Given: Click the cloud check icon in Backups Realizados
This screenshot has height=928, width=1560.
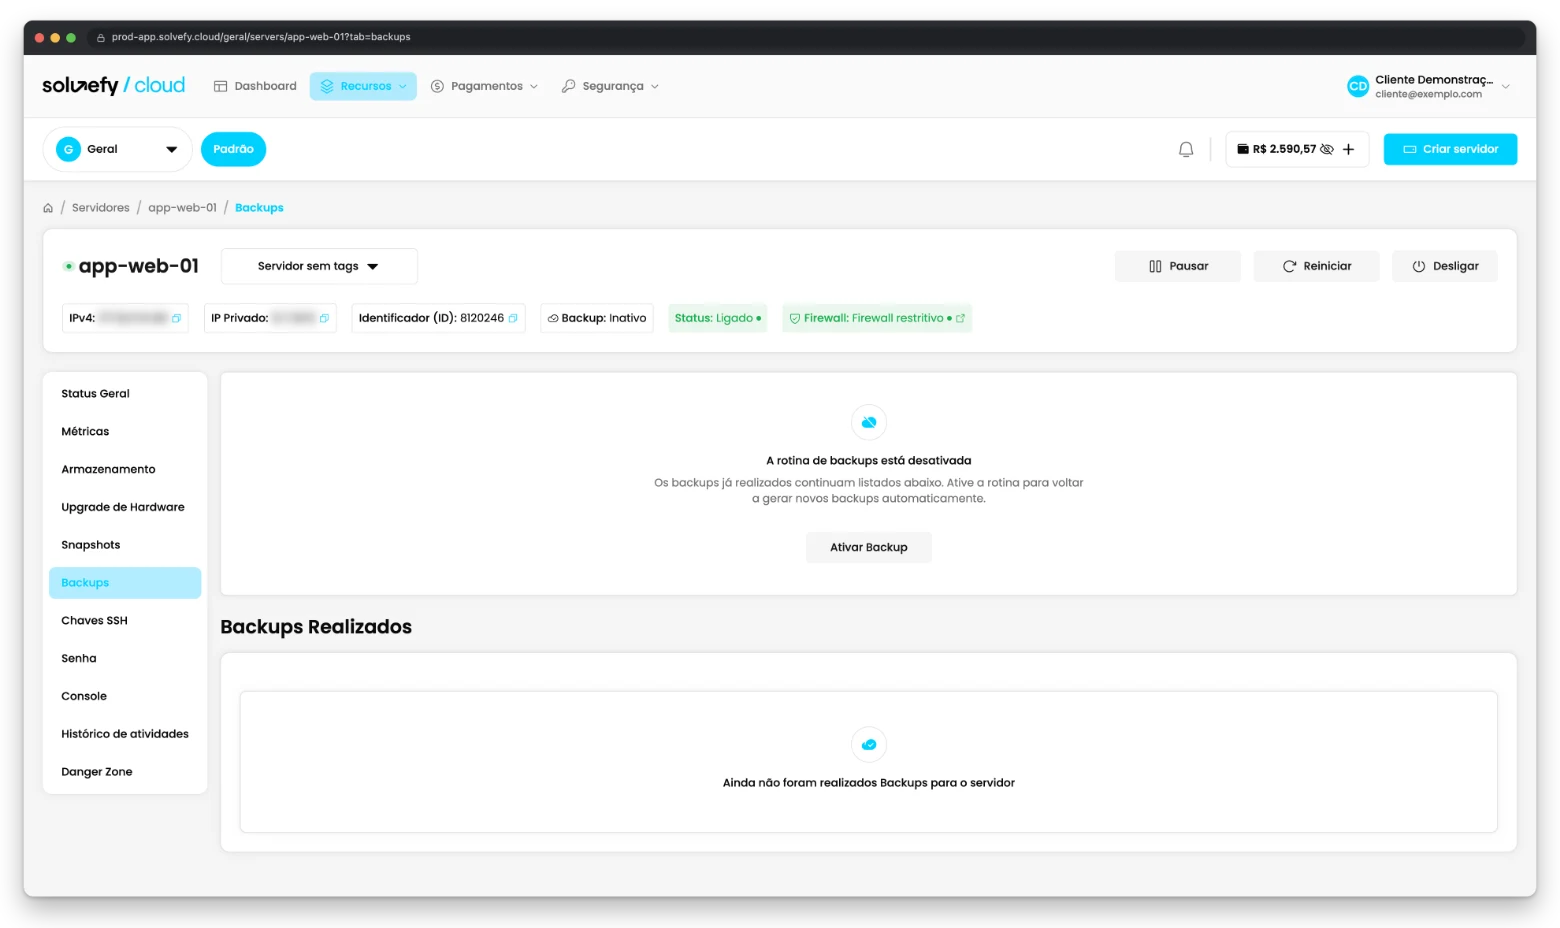Looking at the screenshot, I should coord(869,744).
